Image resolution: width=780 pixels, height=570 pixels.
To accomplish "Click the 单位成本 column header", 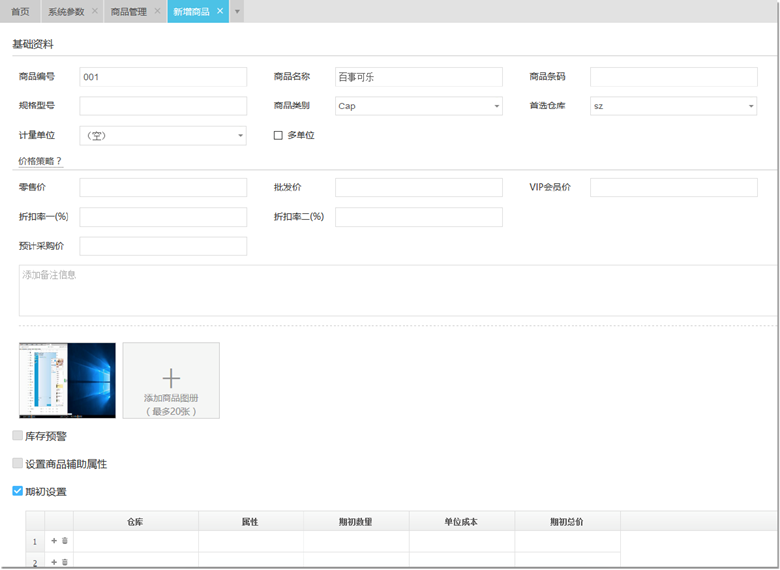I will (462, 522).
